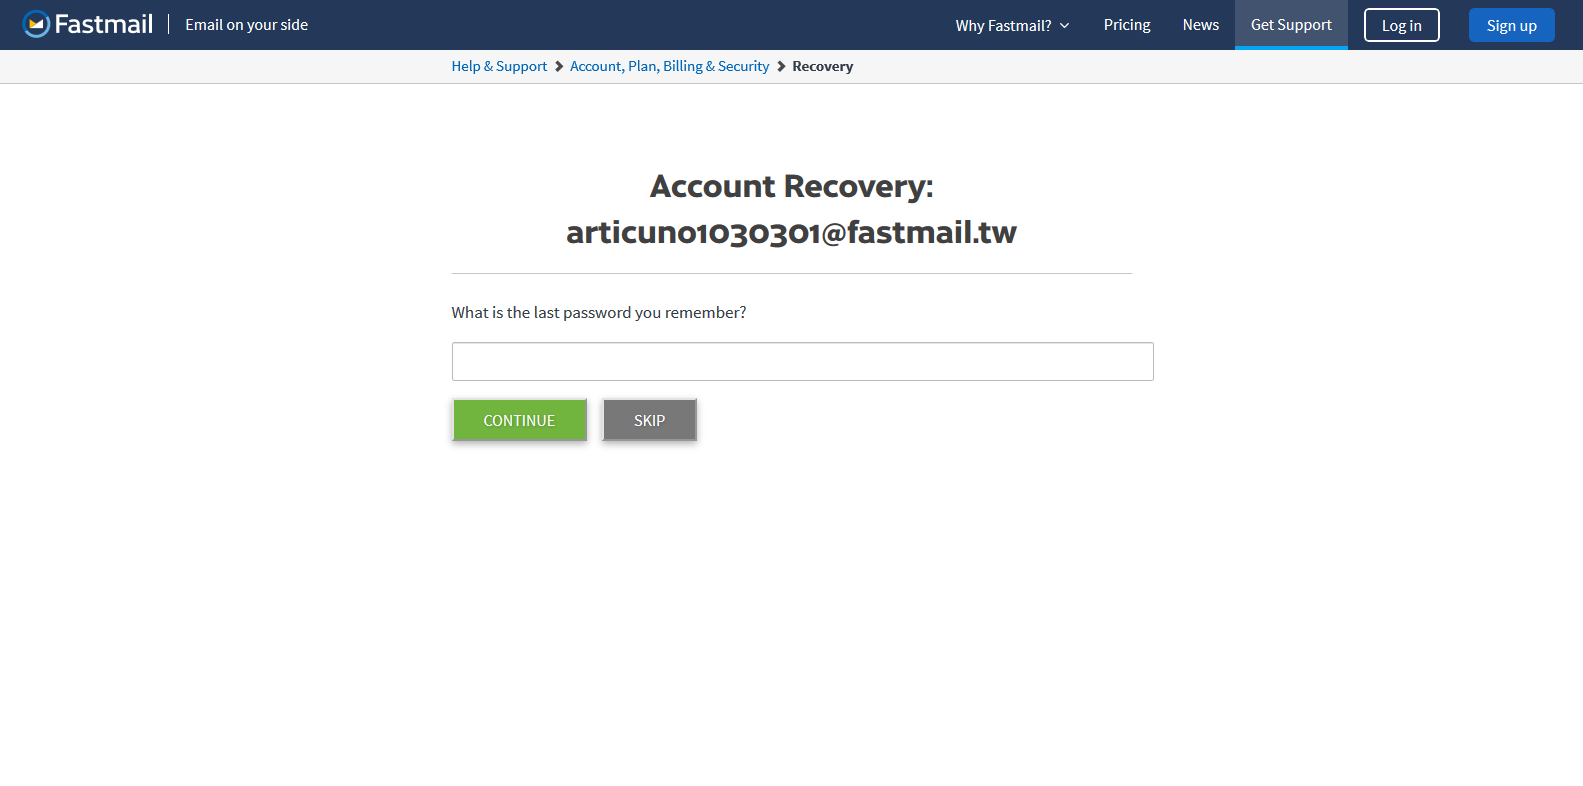
Task: Select the Get Support tab
Action: pyautogui.click(x=1291, y=25)
